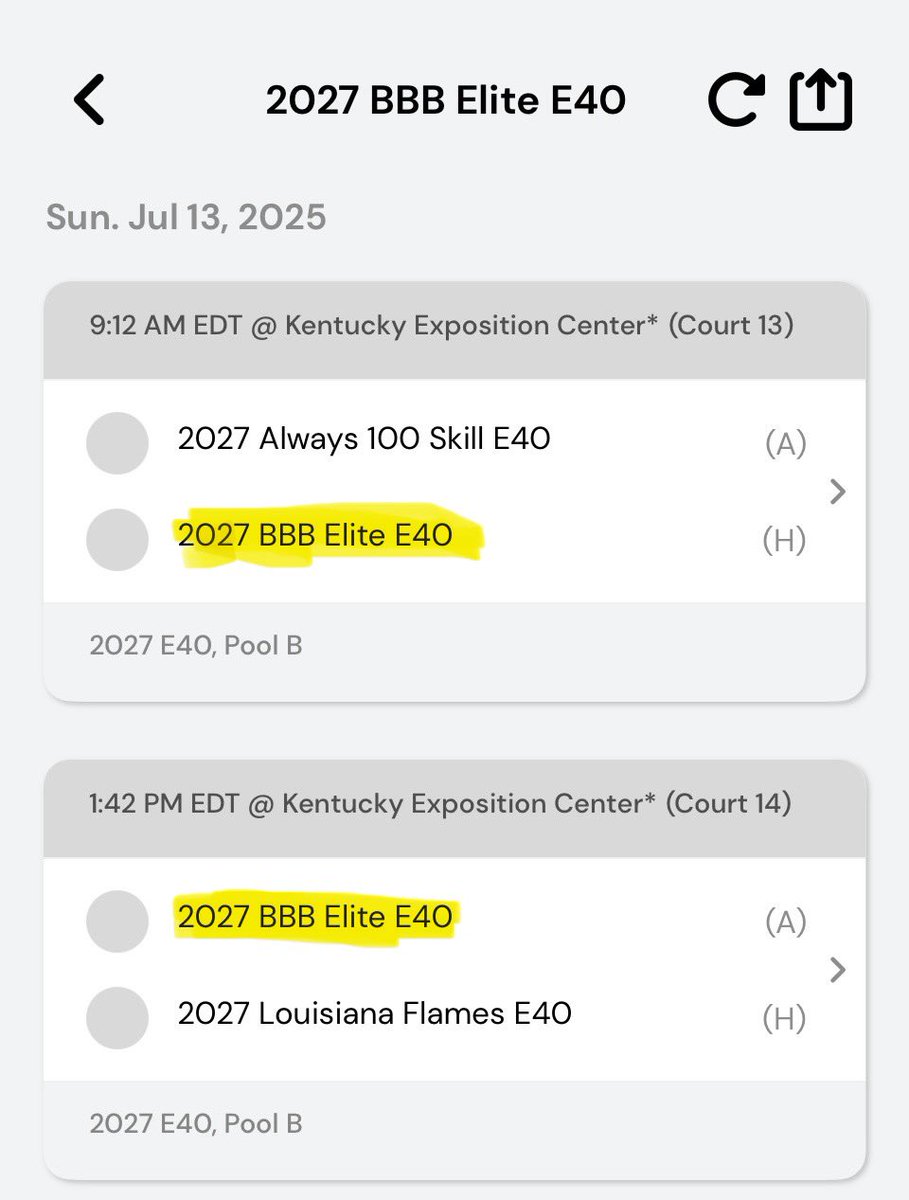This screenshot has height=1200, width=909.
Task: Select highlighted BBB Elite E40 home team
Action: click(x=315, y=536)
